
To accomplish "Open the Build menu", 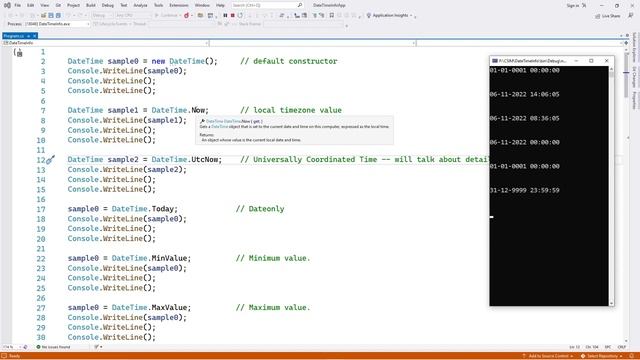I will click(91, 5).
